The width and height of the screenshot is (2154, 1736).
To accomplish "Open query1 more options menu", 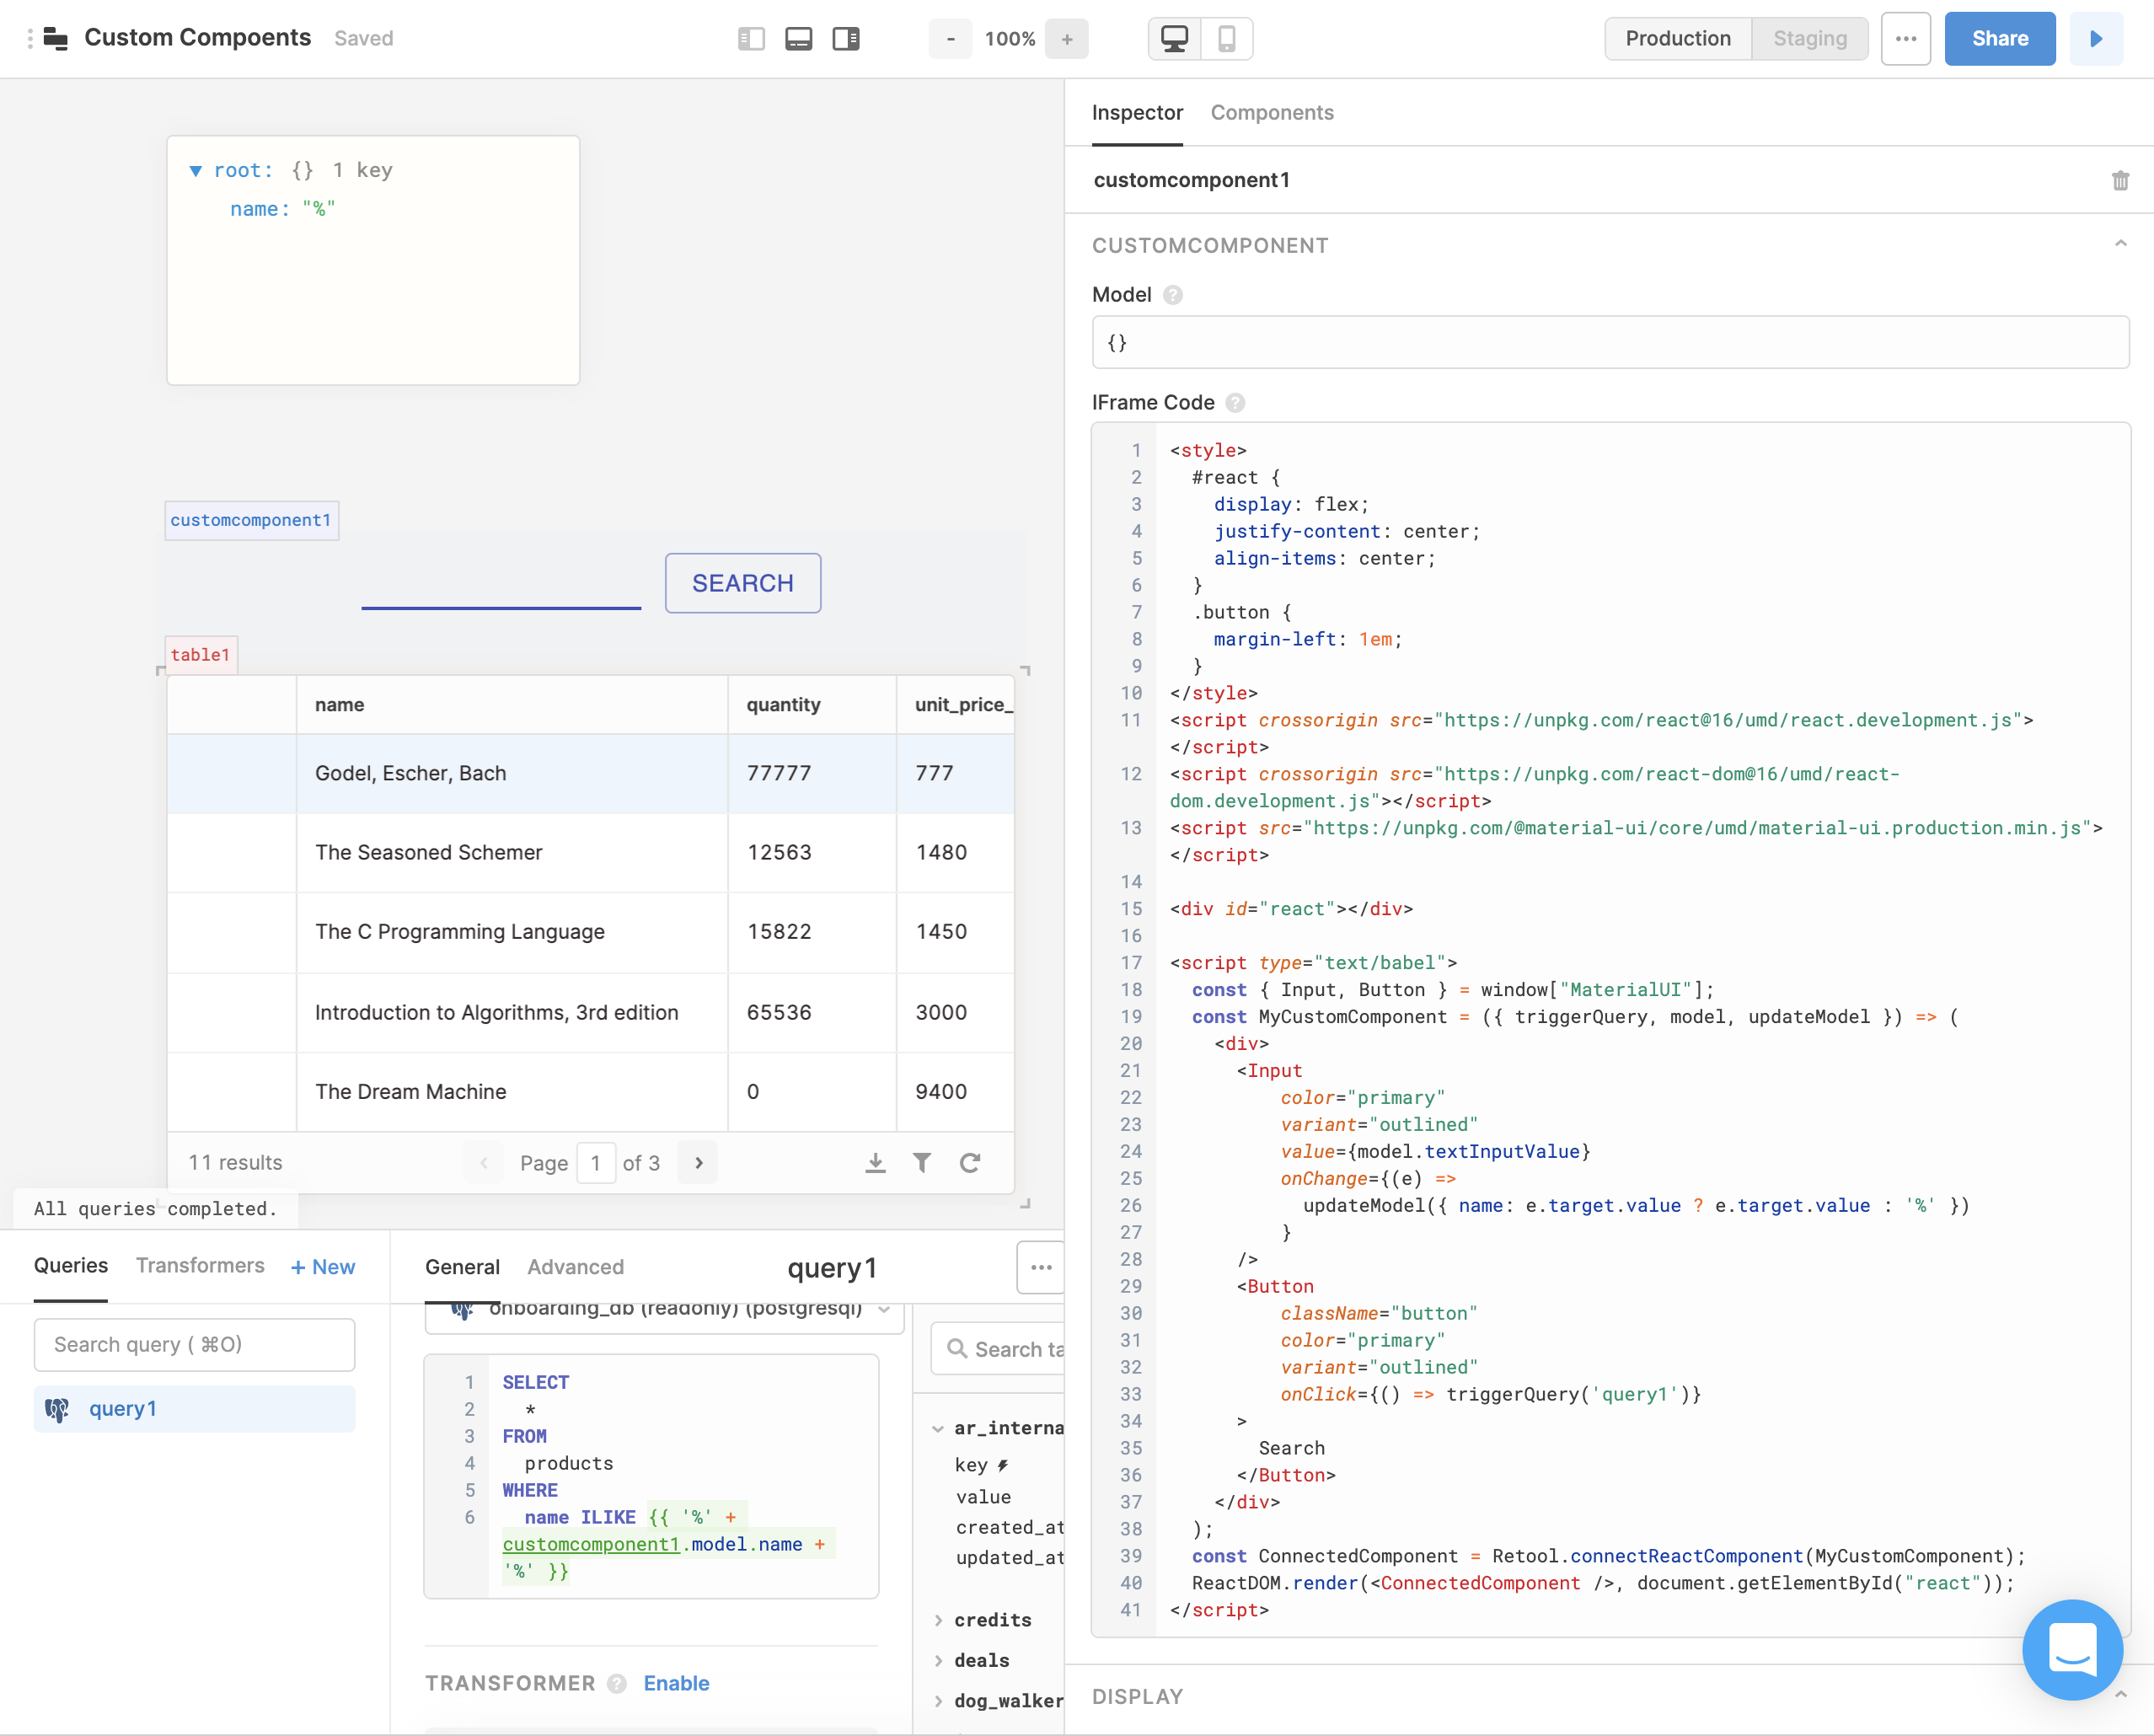I will (1041, 1267).
